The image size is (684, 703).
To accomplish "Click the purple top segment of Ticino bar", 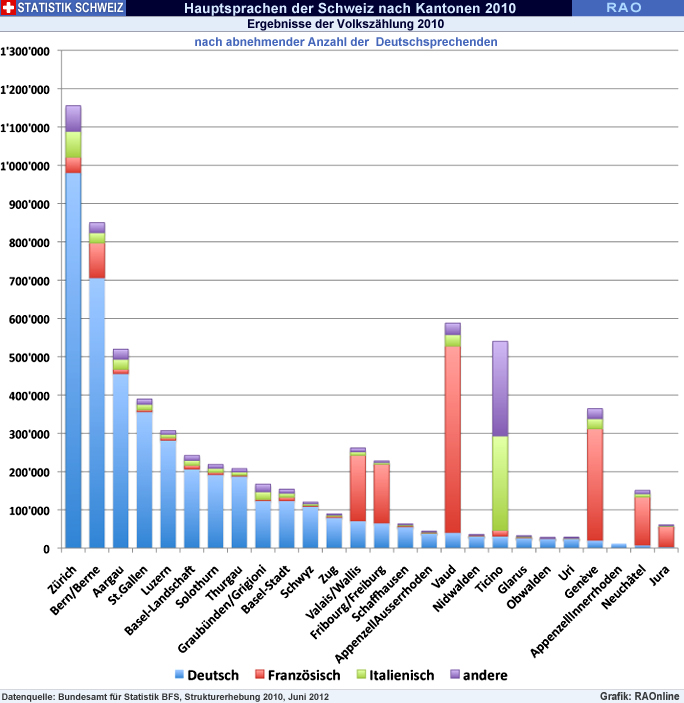I will [500, 388].
